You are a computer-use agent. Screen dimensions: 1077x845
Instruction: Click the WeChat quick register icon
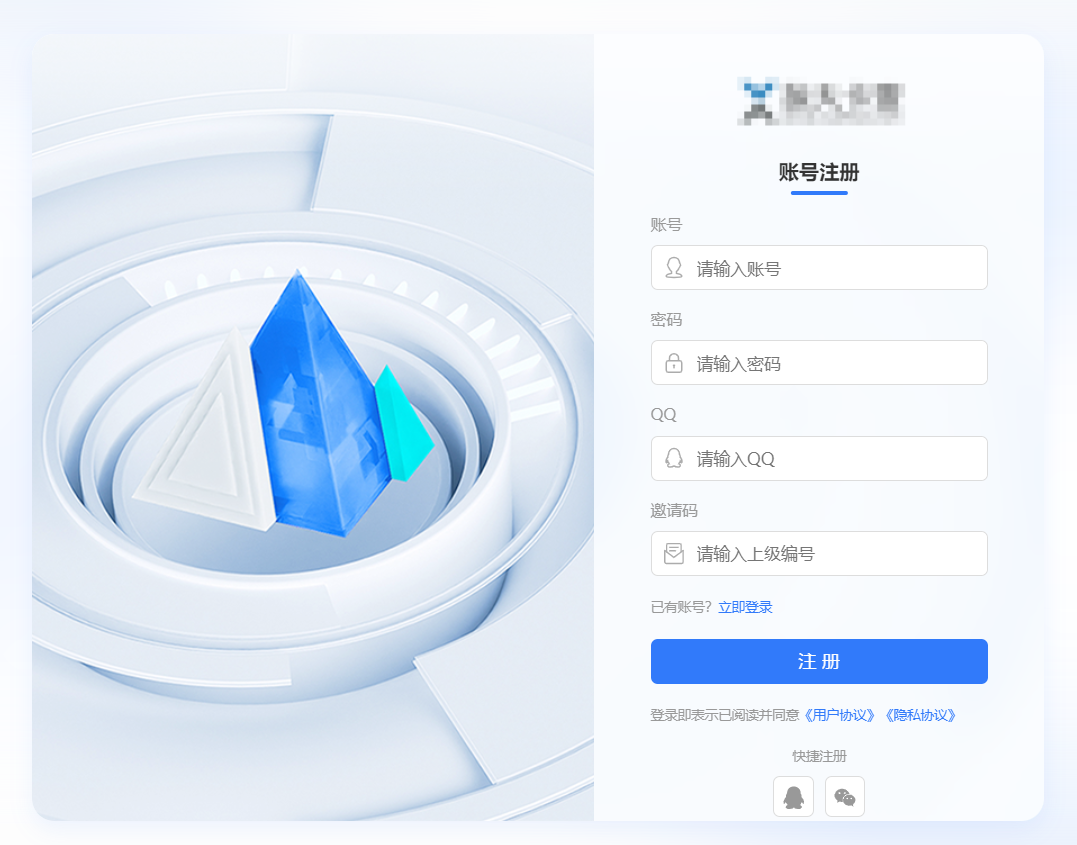click(845, 797)
